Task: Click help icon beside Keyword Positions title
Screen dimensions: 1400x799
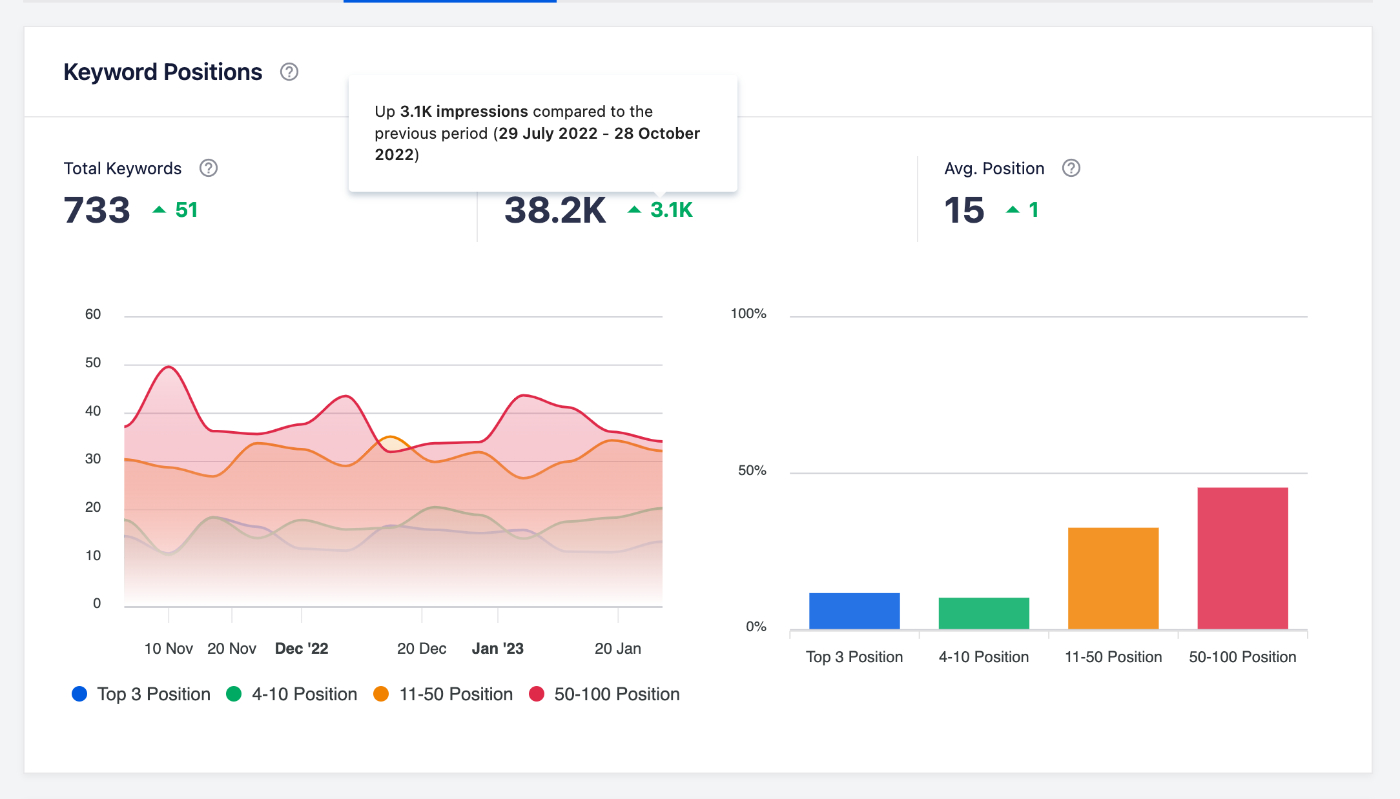Action: pyautogui.click(x=289, y=72)
